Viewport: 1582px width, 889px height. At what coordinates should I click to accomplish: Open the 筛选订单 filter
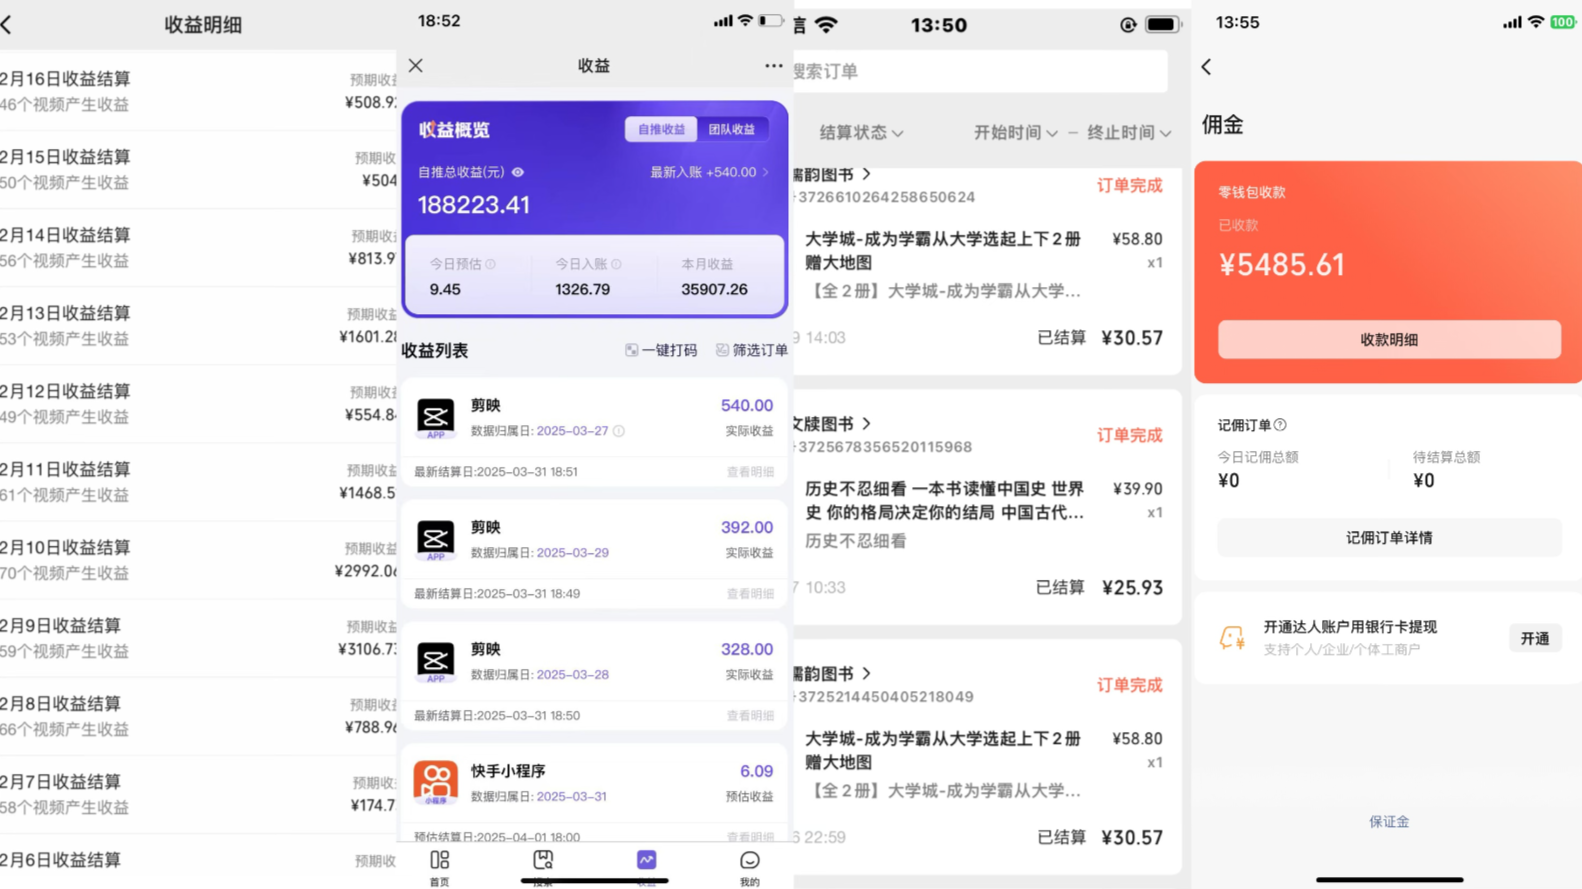(751, 350)
